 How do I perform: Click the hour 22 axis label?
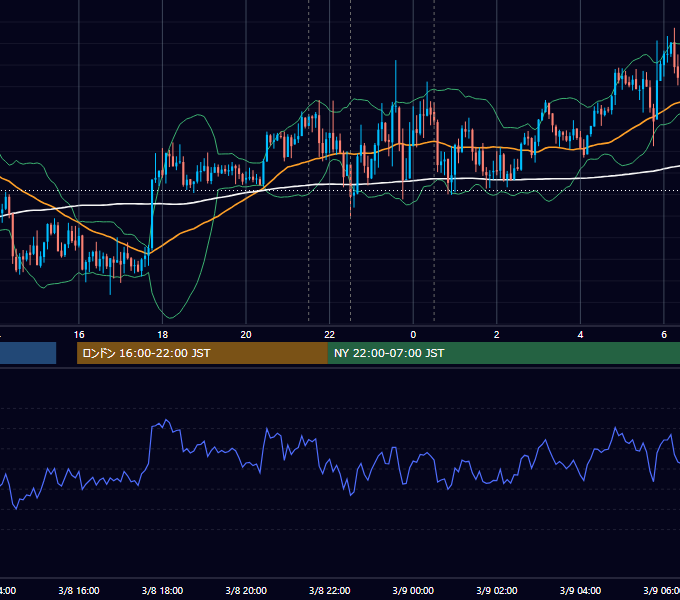tap(330, 335)
